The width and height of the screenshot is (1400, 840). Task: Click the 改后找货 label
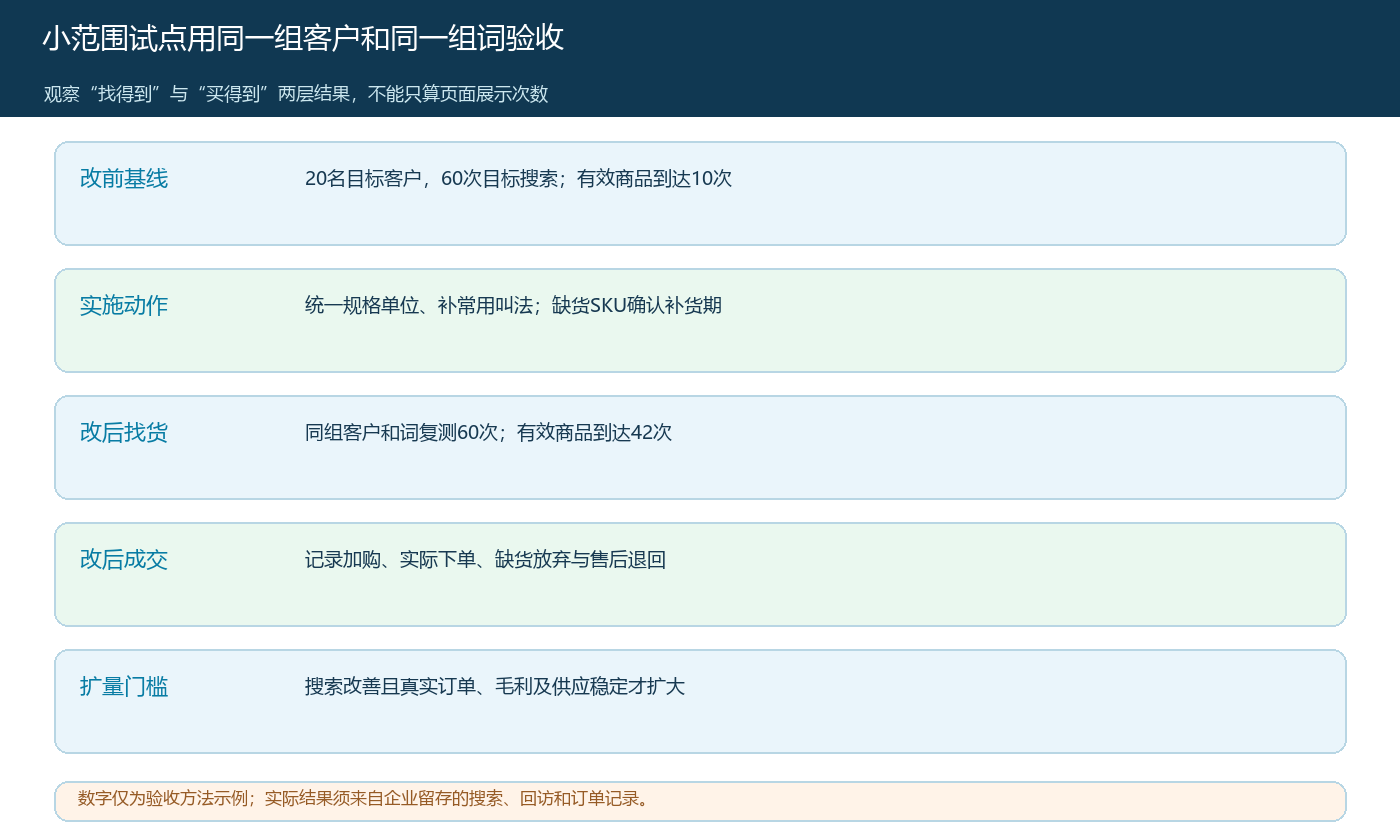point(124,433)
